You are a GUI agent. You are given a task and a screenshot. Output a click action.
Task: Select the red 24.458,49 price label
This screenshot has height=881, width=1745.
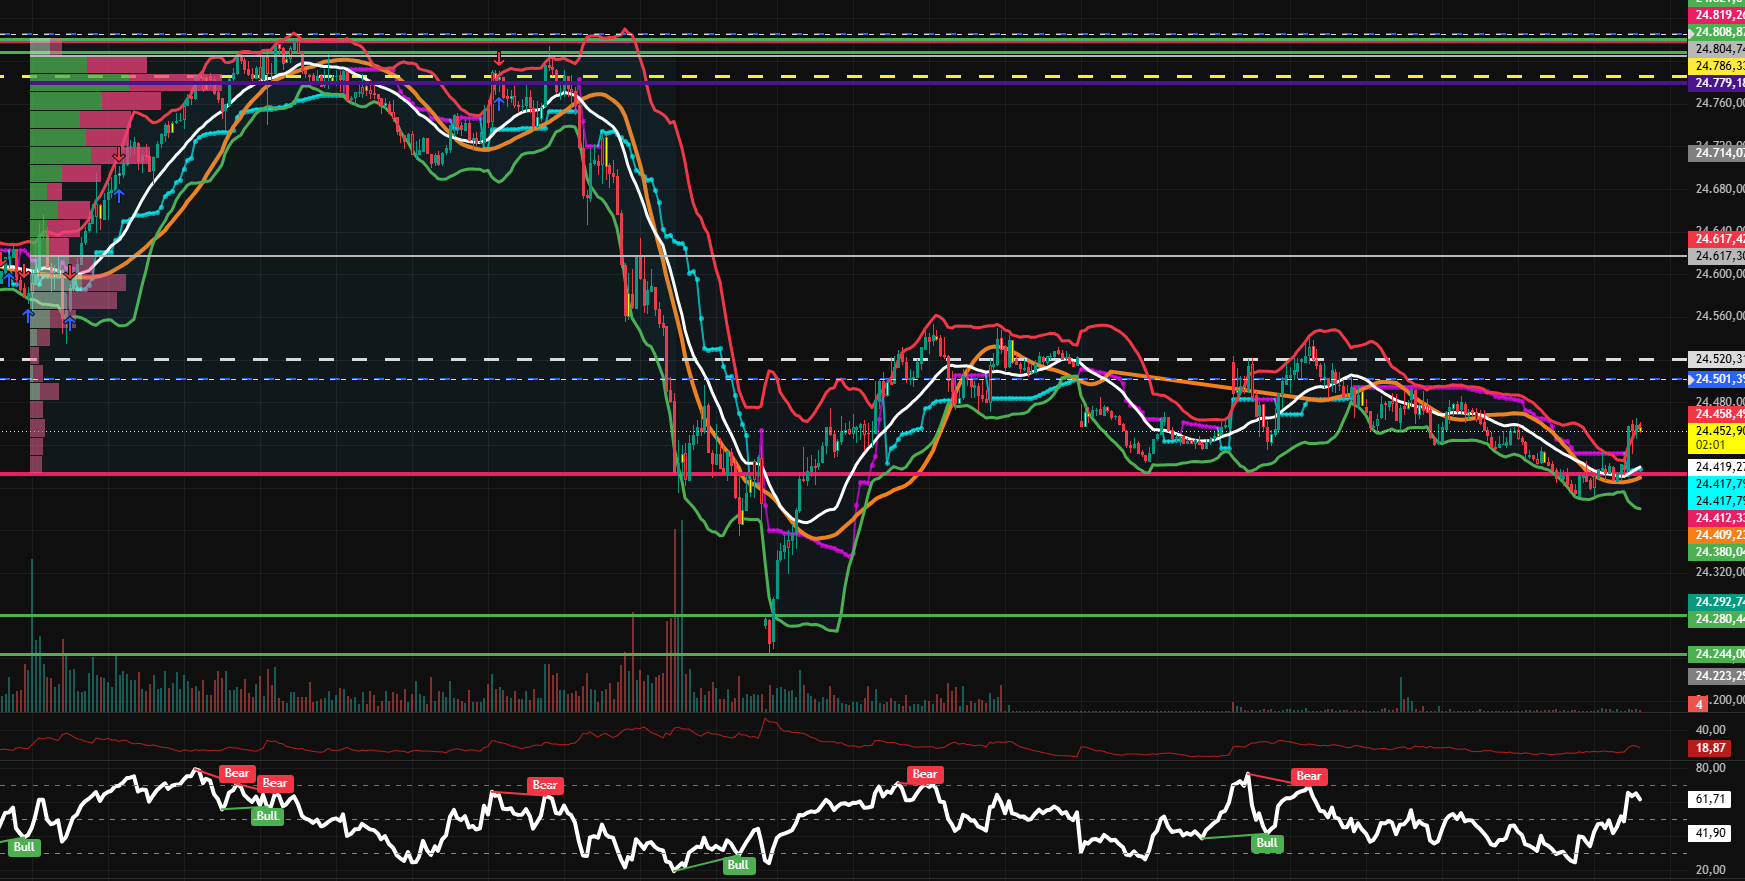1717,414
